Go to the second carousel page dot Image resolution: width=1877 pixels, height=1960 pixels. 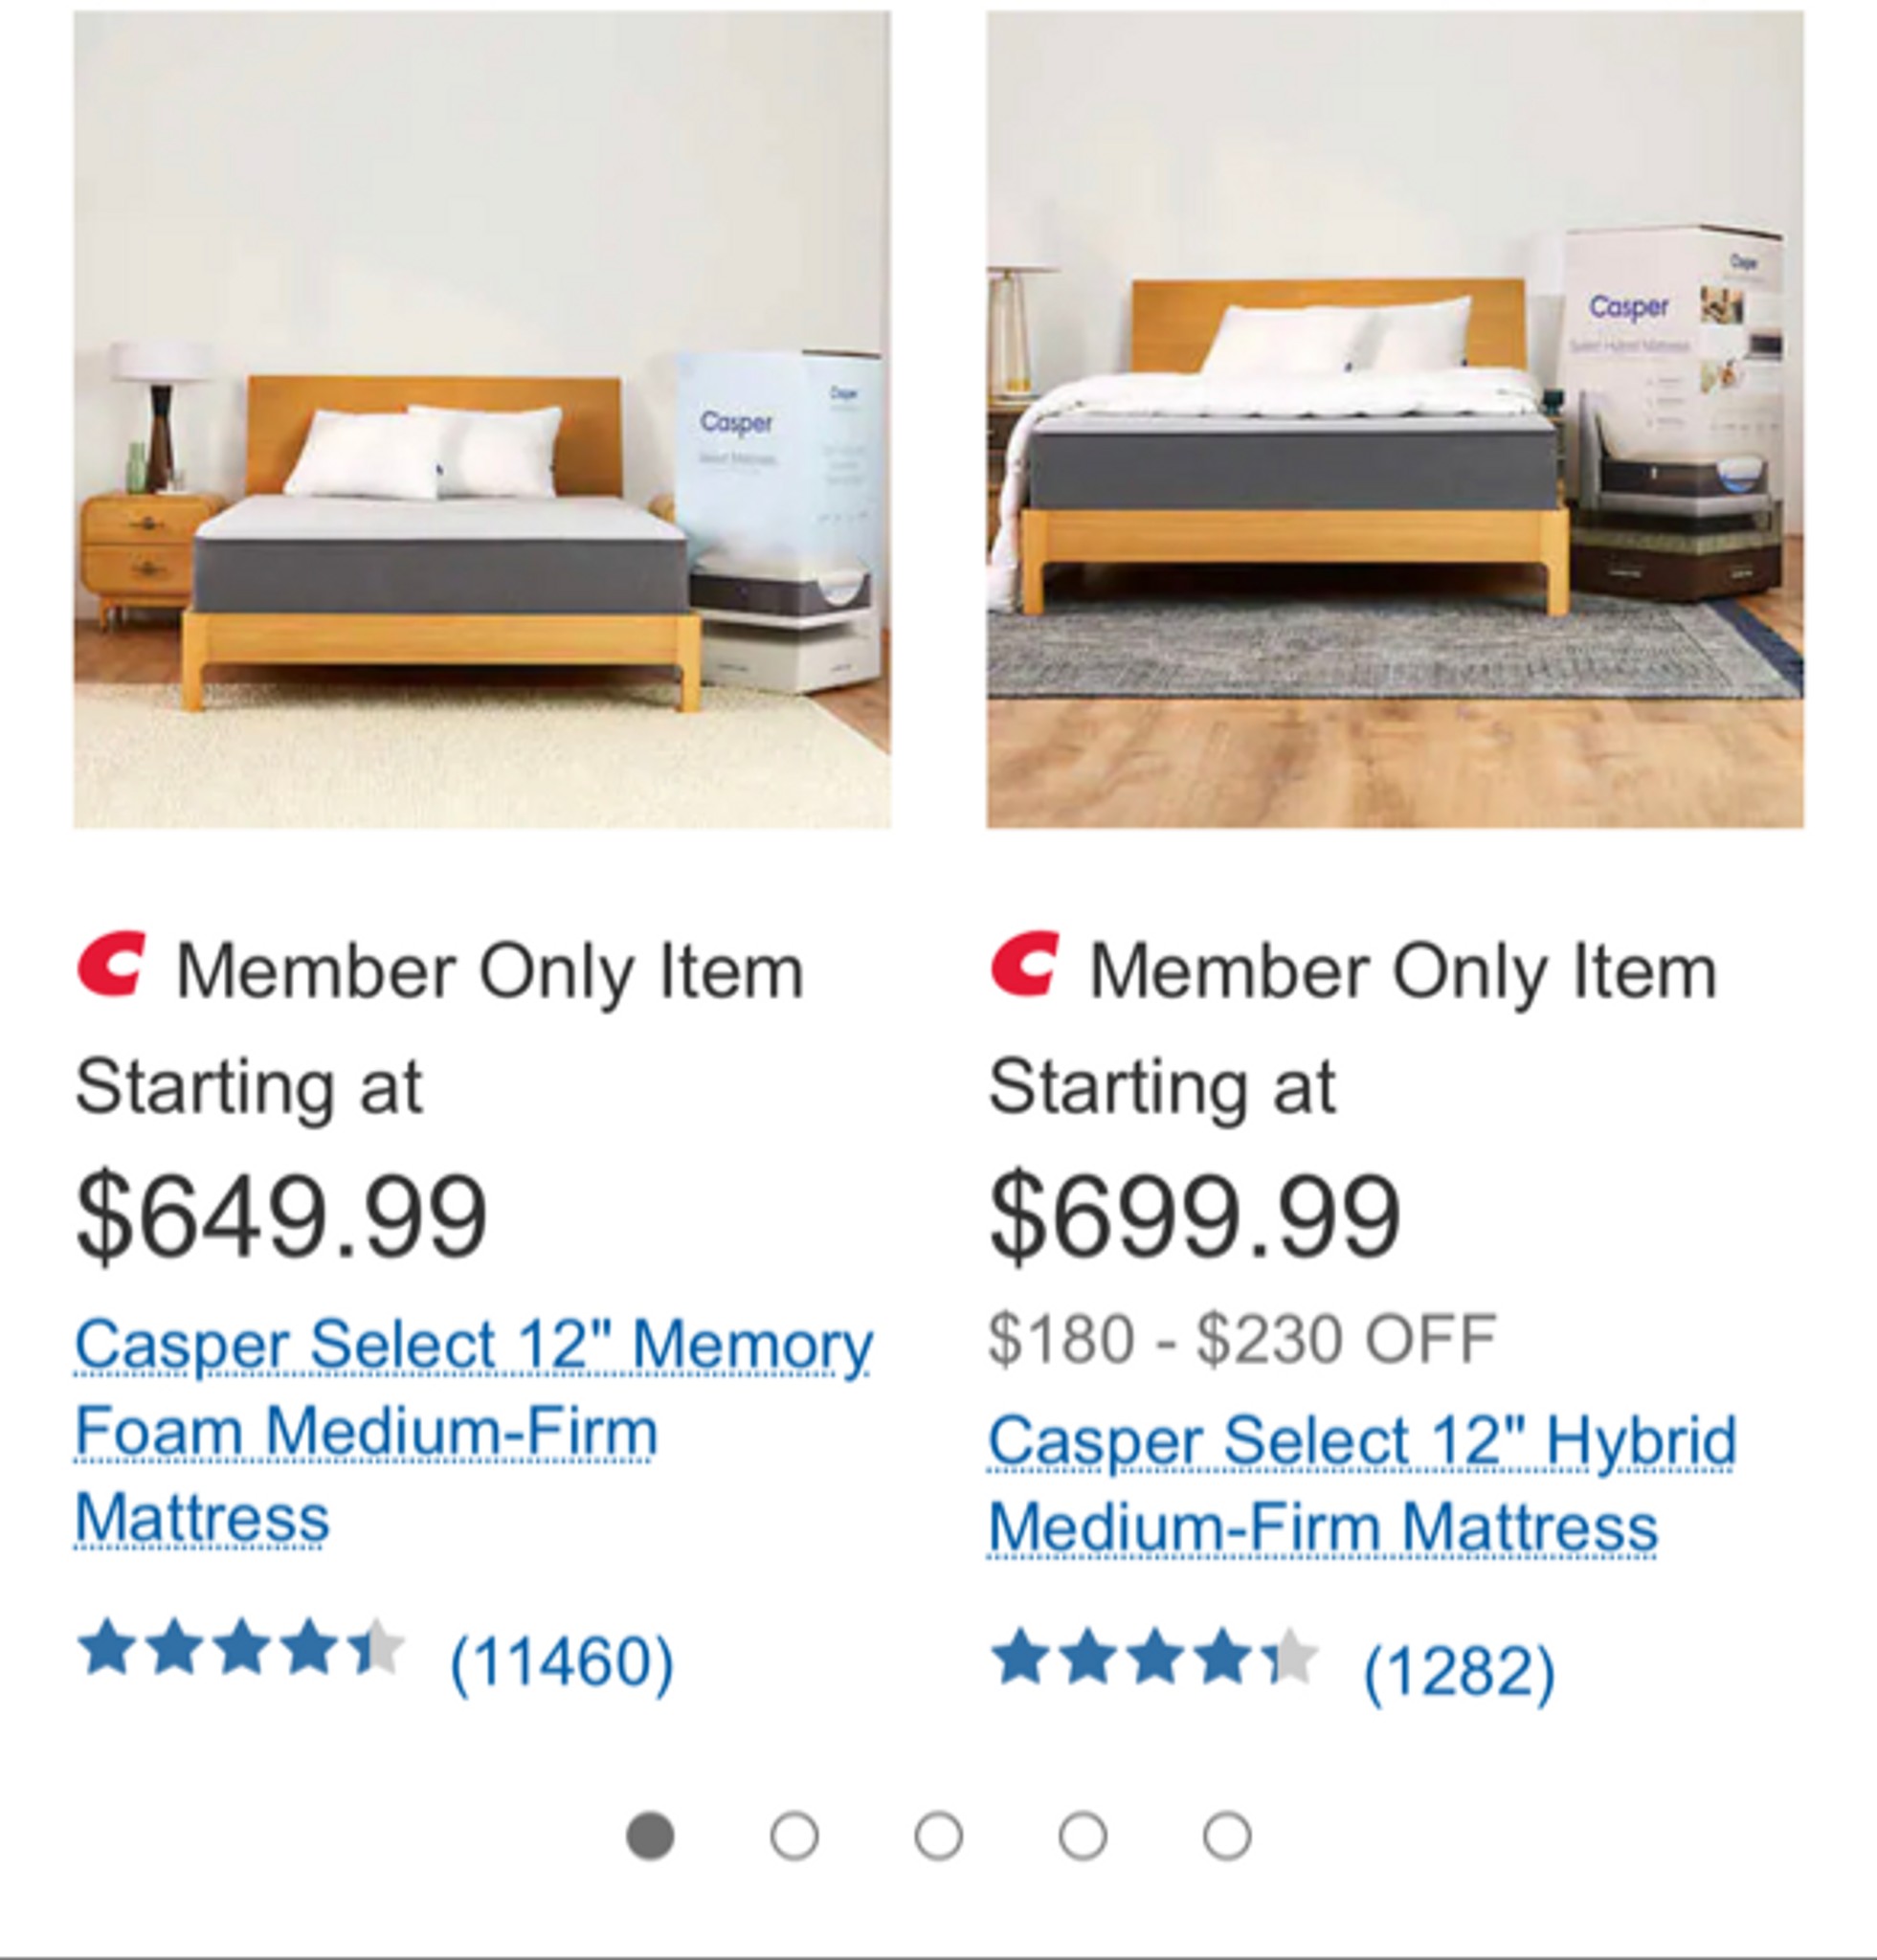794,1836
